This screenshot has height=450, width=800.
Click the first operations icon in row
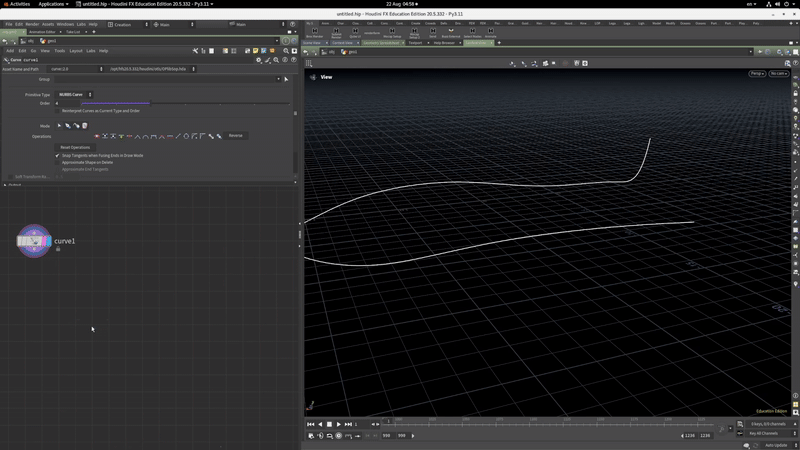pos(97,136)
